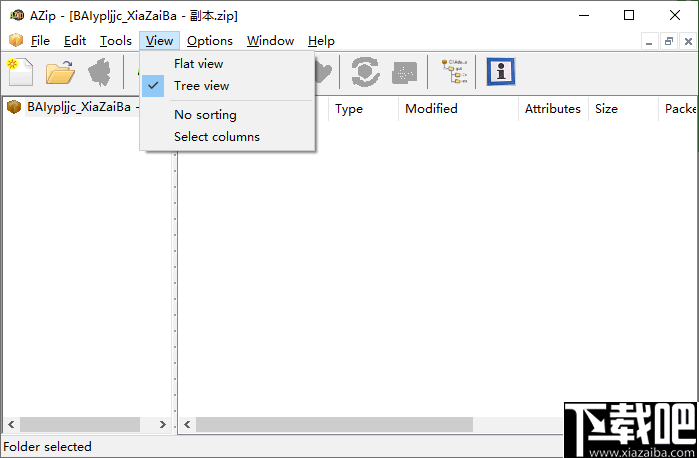Viewport: 699px width, 458px height.
Task: Click the file list horizontal scrollbar thumb
Action: pos(334,425)
